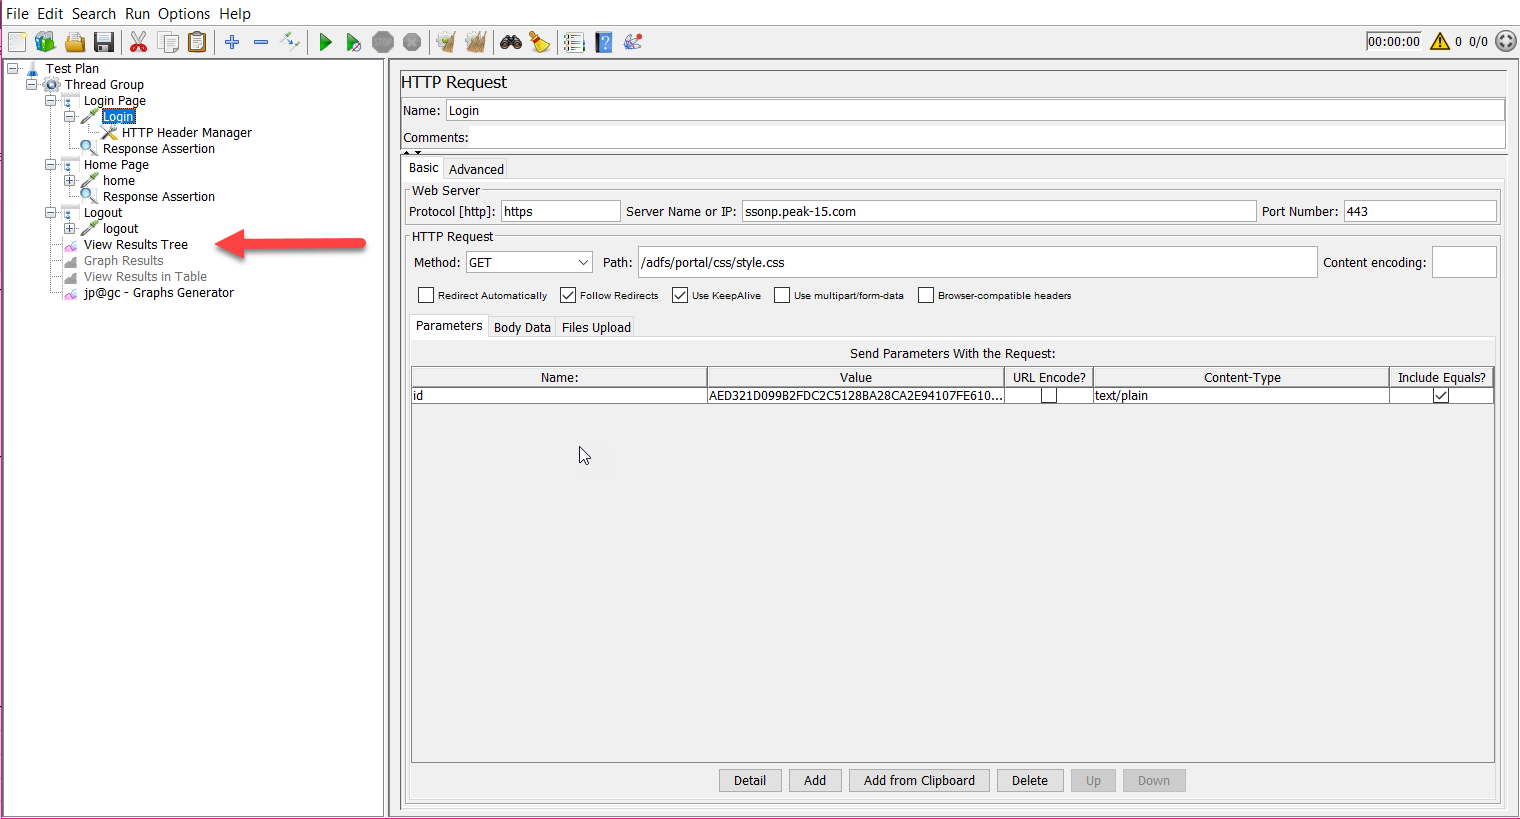Open the Templates toolbar icon
The width and height of the screenshot is (1520, 819).
pyautogui.click(x=45, y=42)
